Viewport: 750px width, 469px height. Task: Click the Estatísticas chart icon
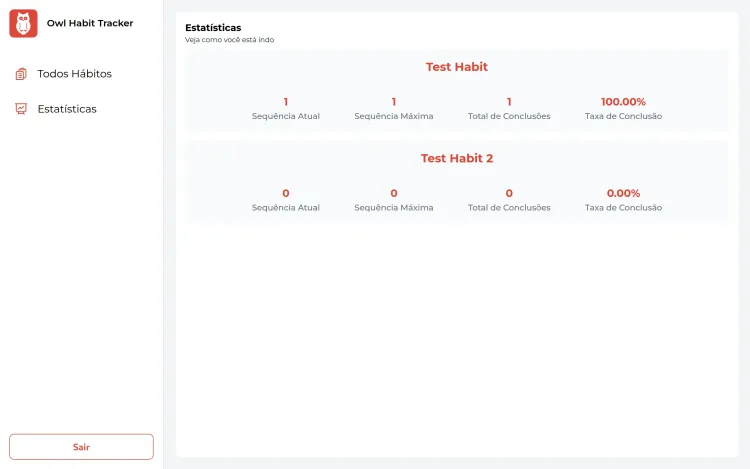click(21, 109)
